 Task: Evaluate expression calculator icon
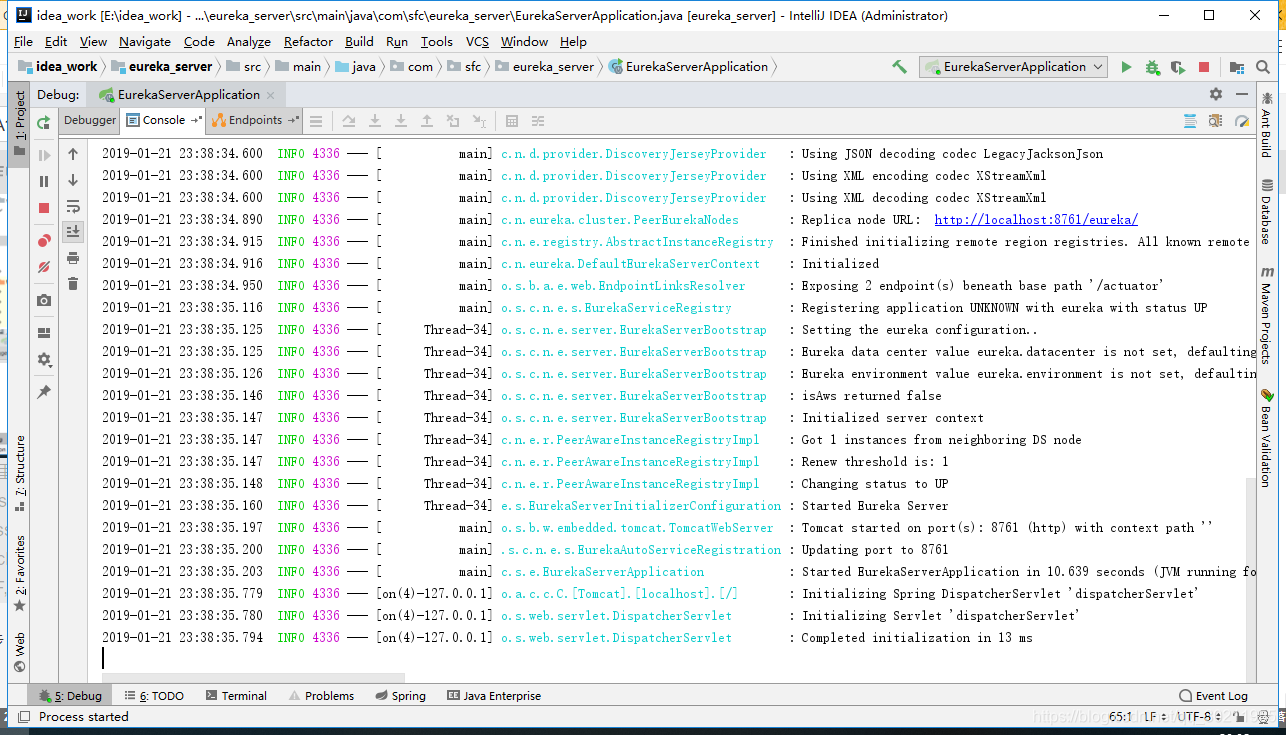[512, 121]
